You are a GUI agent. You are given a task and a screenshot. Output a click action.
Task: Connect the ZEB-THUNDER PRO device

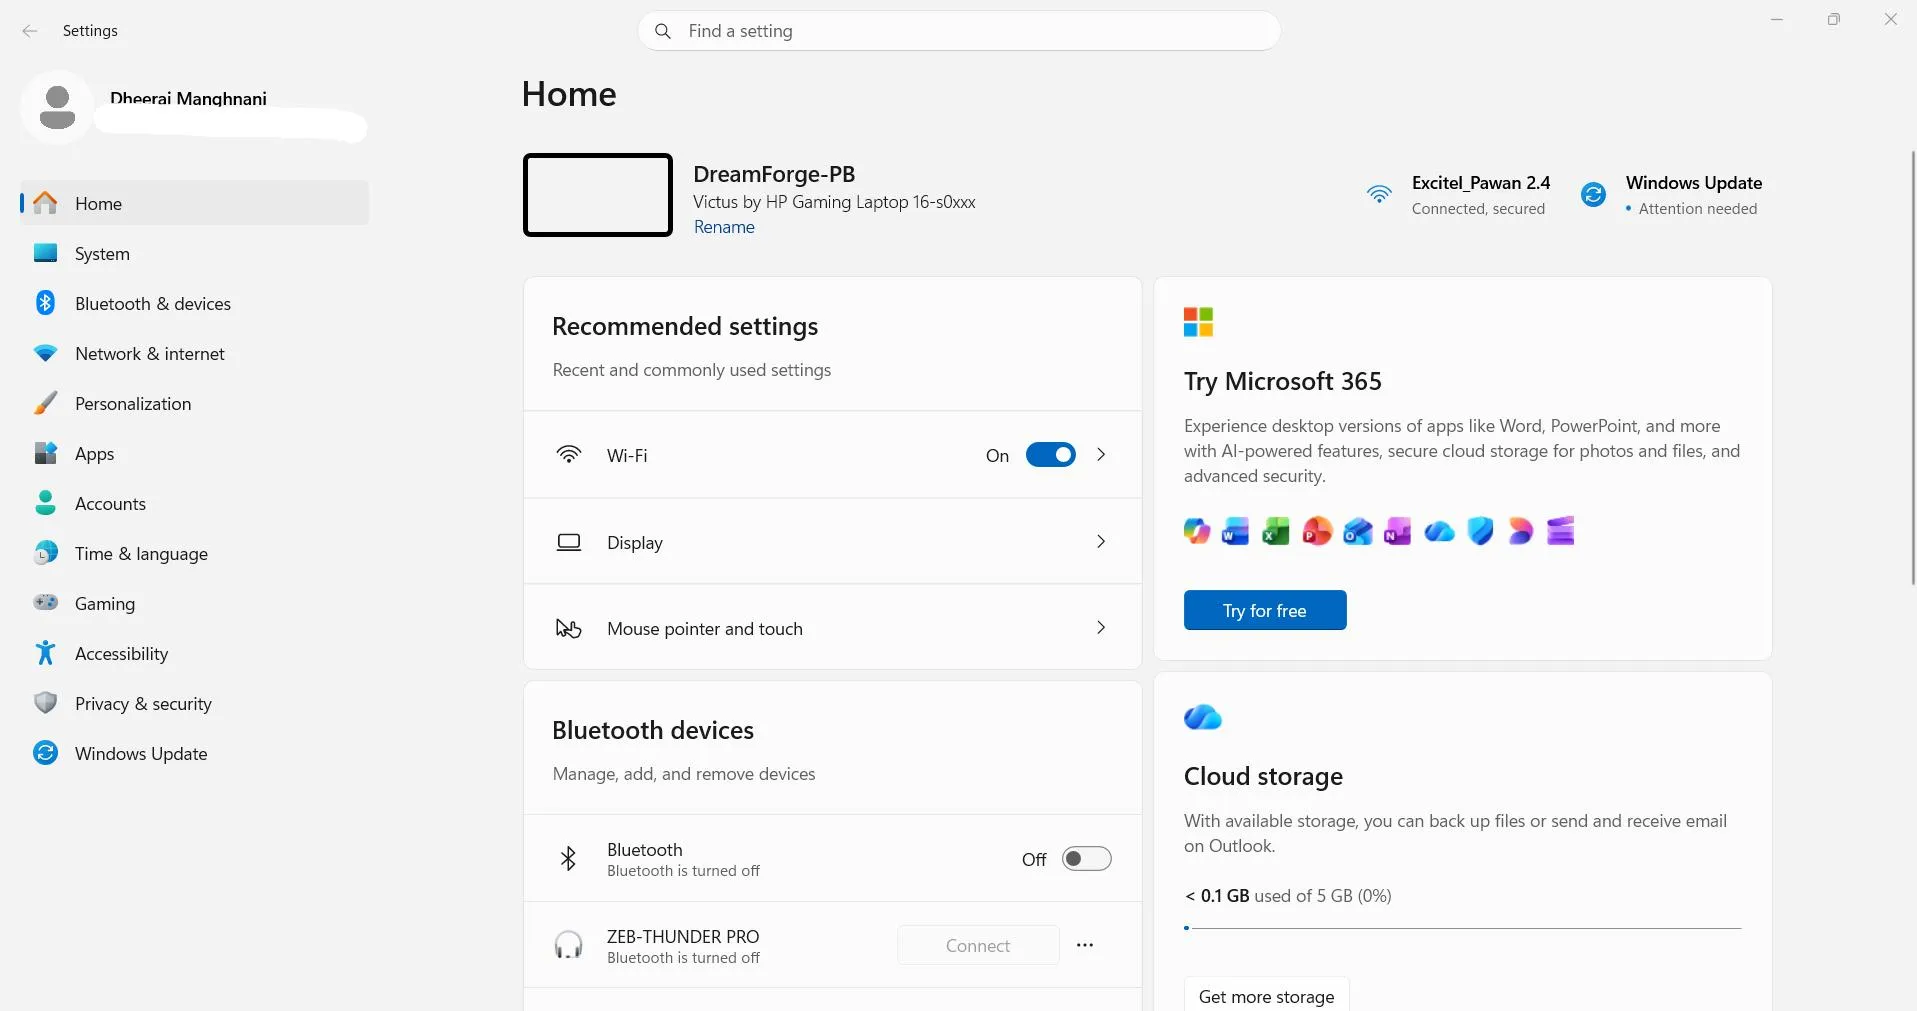pos(978,945)
